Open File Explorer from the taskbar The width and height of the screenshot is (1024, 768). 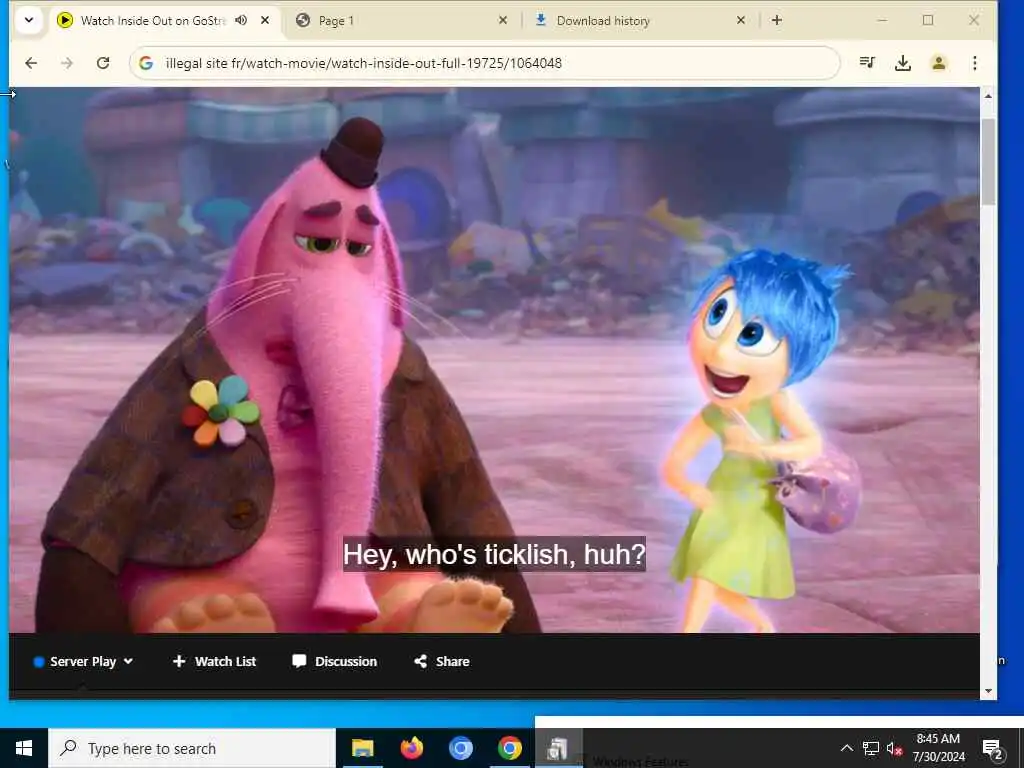pos(362,748)
